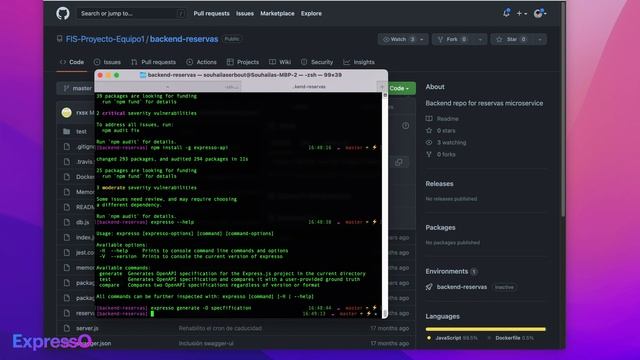Expand the Fork dropdown arrow
Viewport: 640px width, 360px height.
coord(480,39)
